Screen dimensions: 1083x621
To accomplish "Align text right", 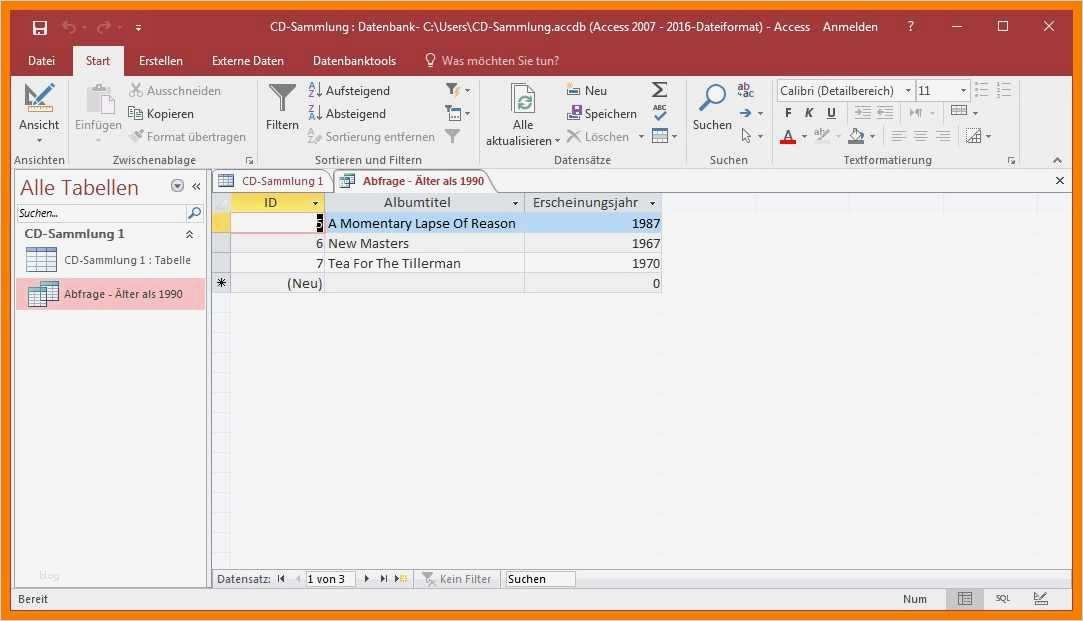I will (x=943, y=136).
